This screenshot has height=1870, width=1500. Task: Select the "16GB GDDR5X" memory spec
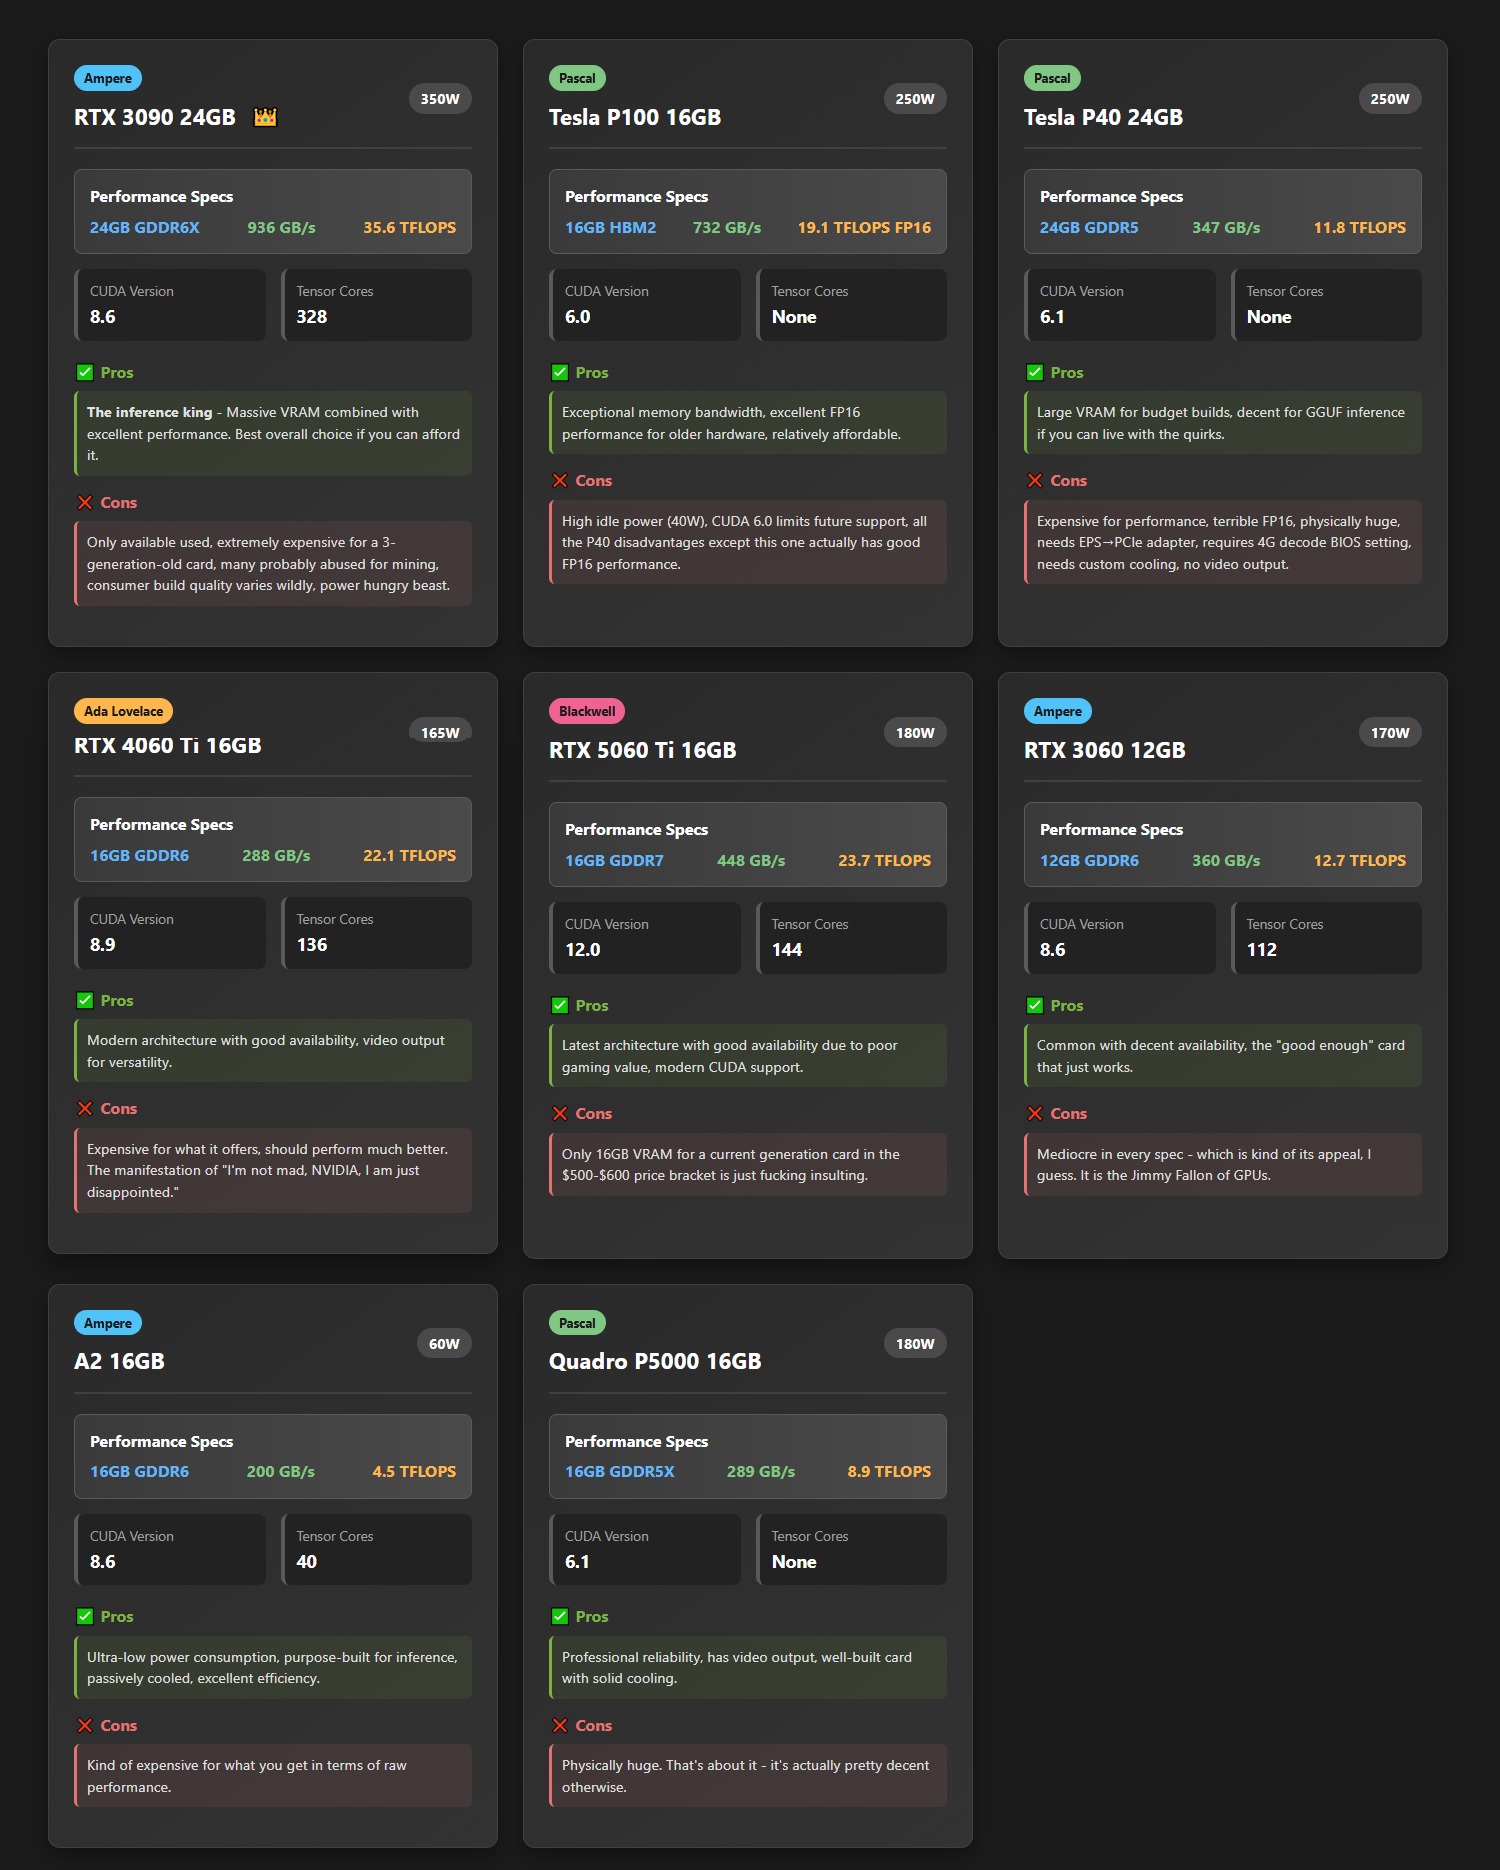pyautogui.click(x=620, y=1471)
